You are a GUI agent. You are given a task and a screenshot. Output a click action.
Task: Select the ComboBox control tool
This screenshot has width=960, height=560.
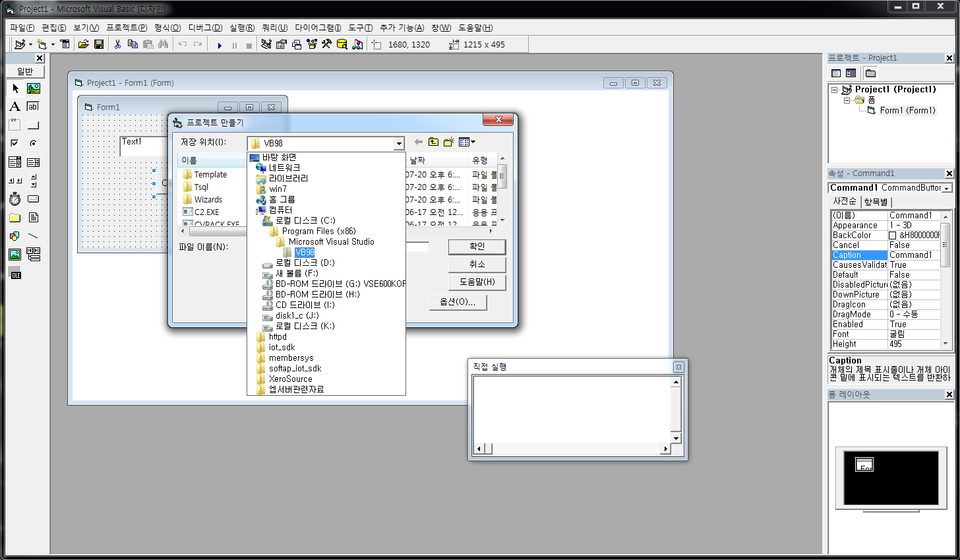(15, 162)
